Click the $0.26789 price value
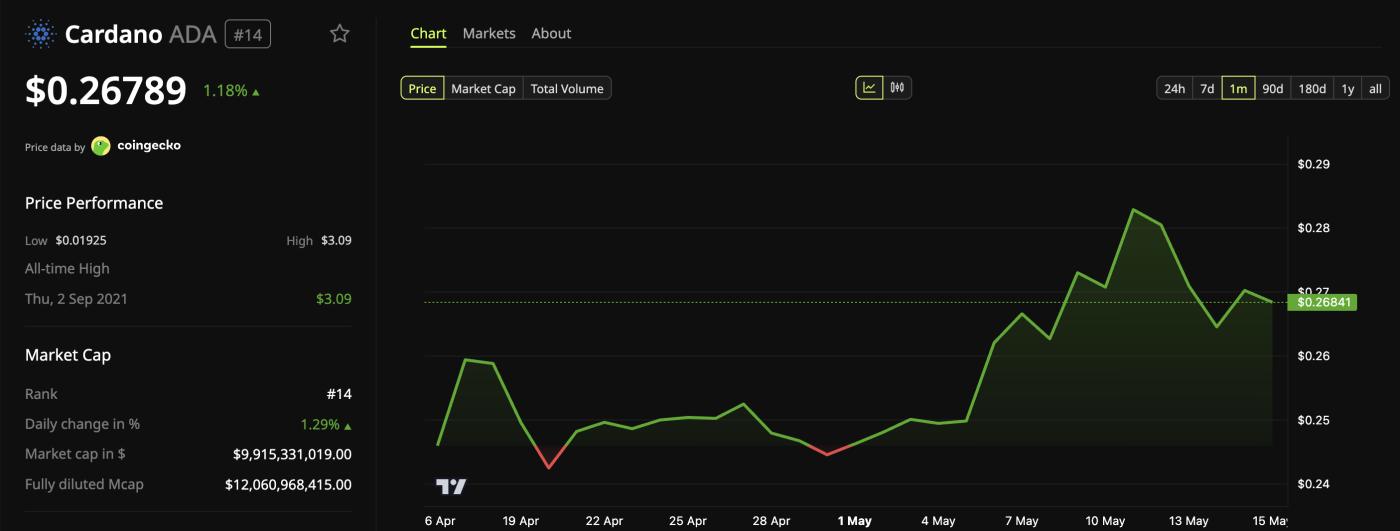The width and height of the screenshot is (1400, 531). point(106,90)
